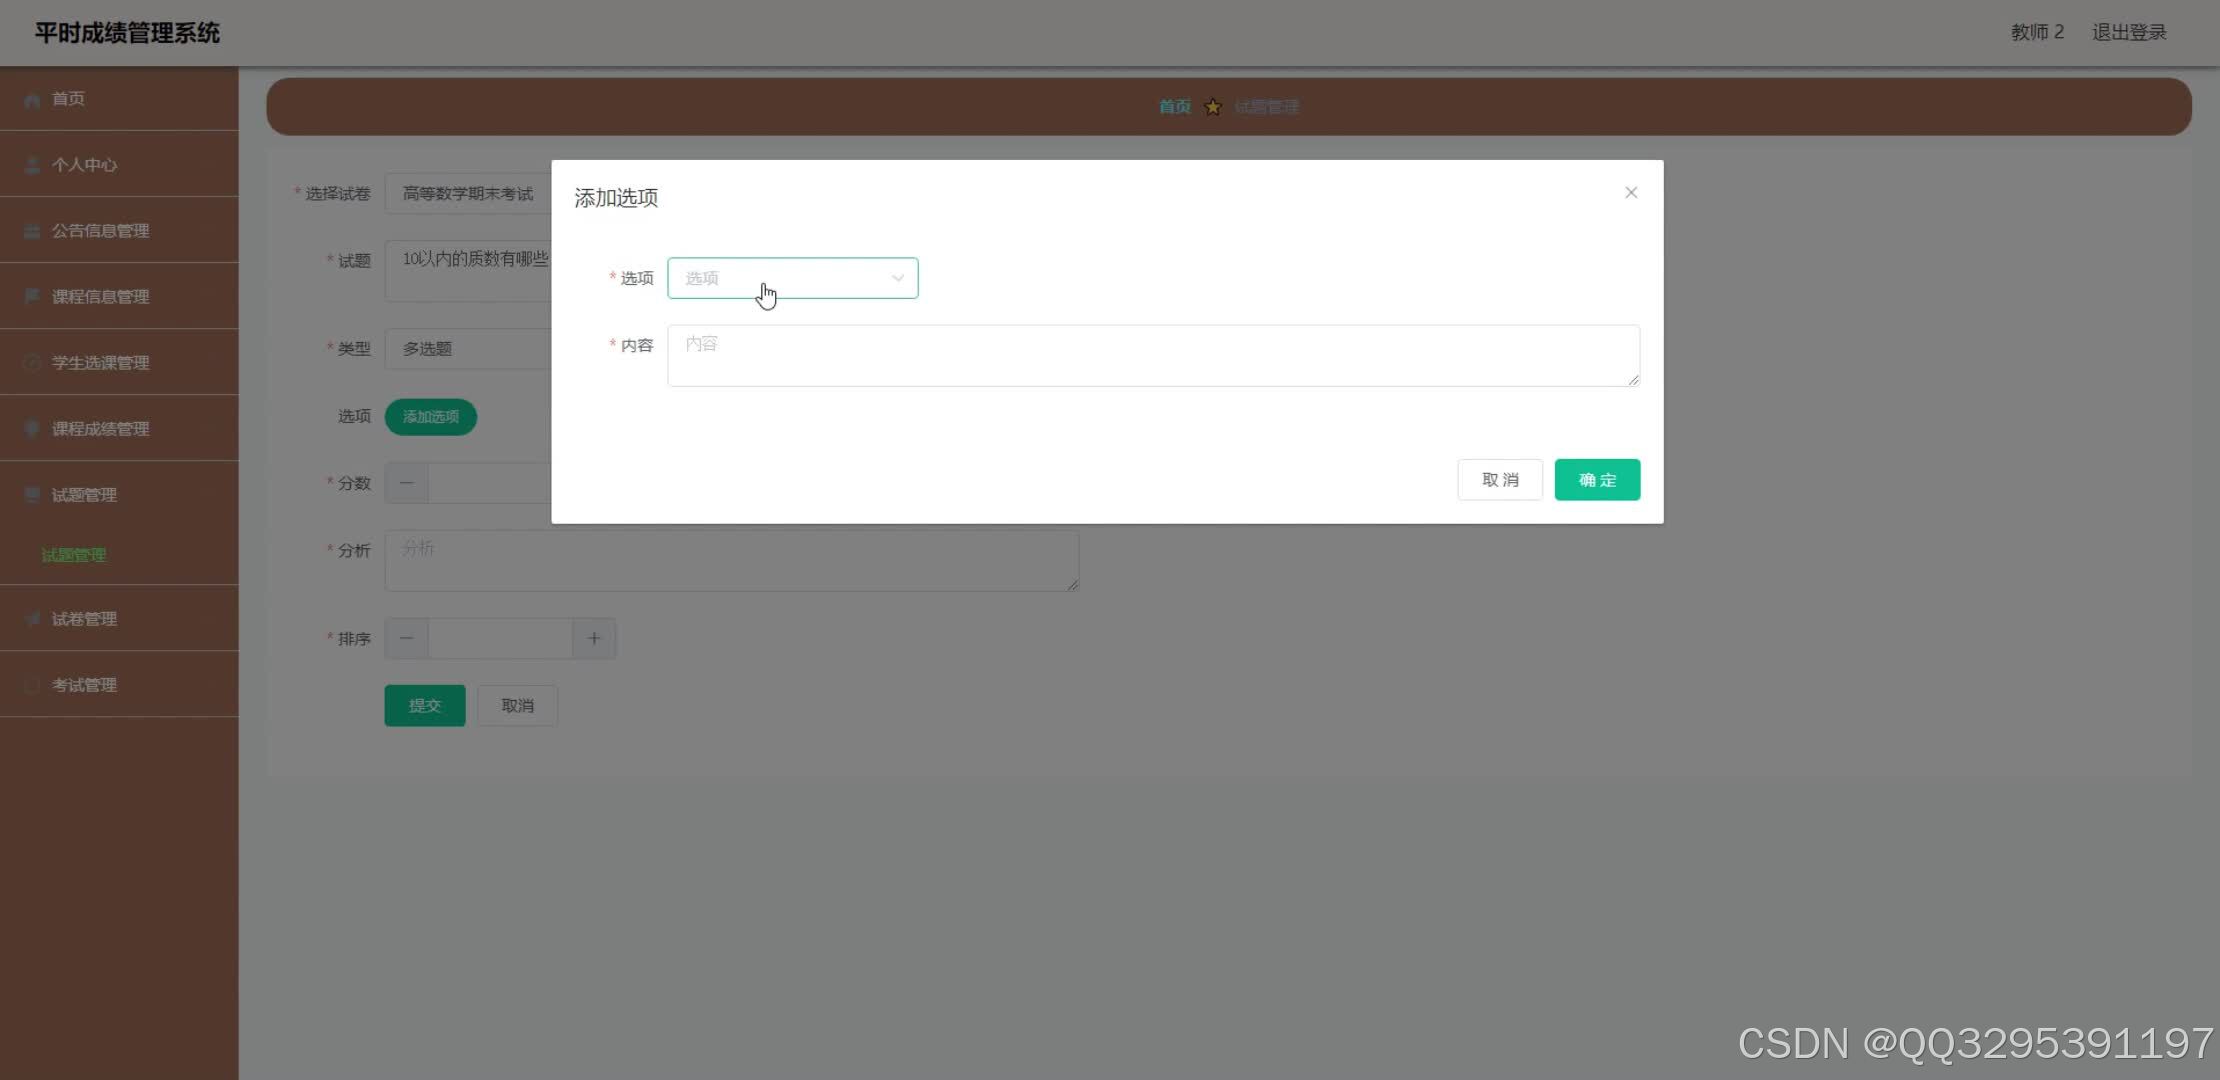Open the 类型 dropdown showing 多选题
The width and height of the screenshot is (2220, 1080).
pos(468,348)
